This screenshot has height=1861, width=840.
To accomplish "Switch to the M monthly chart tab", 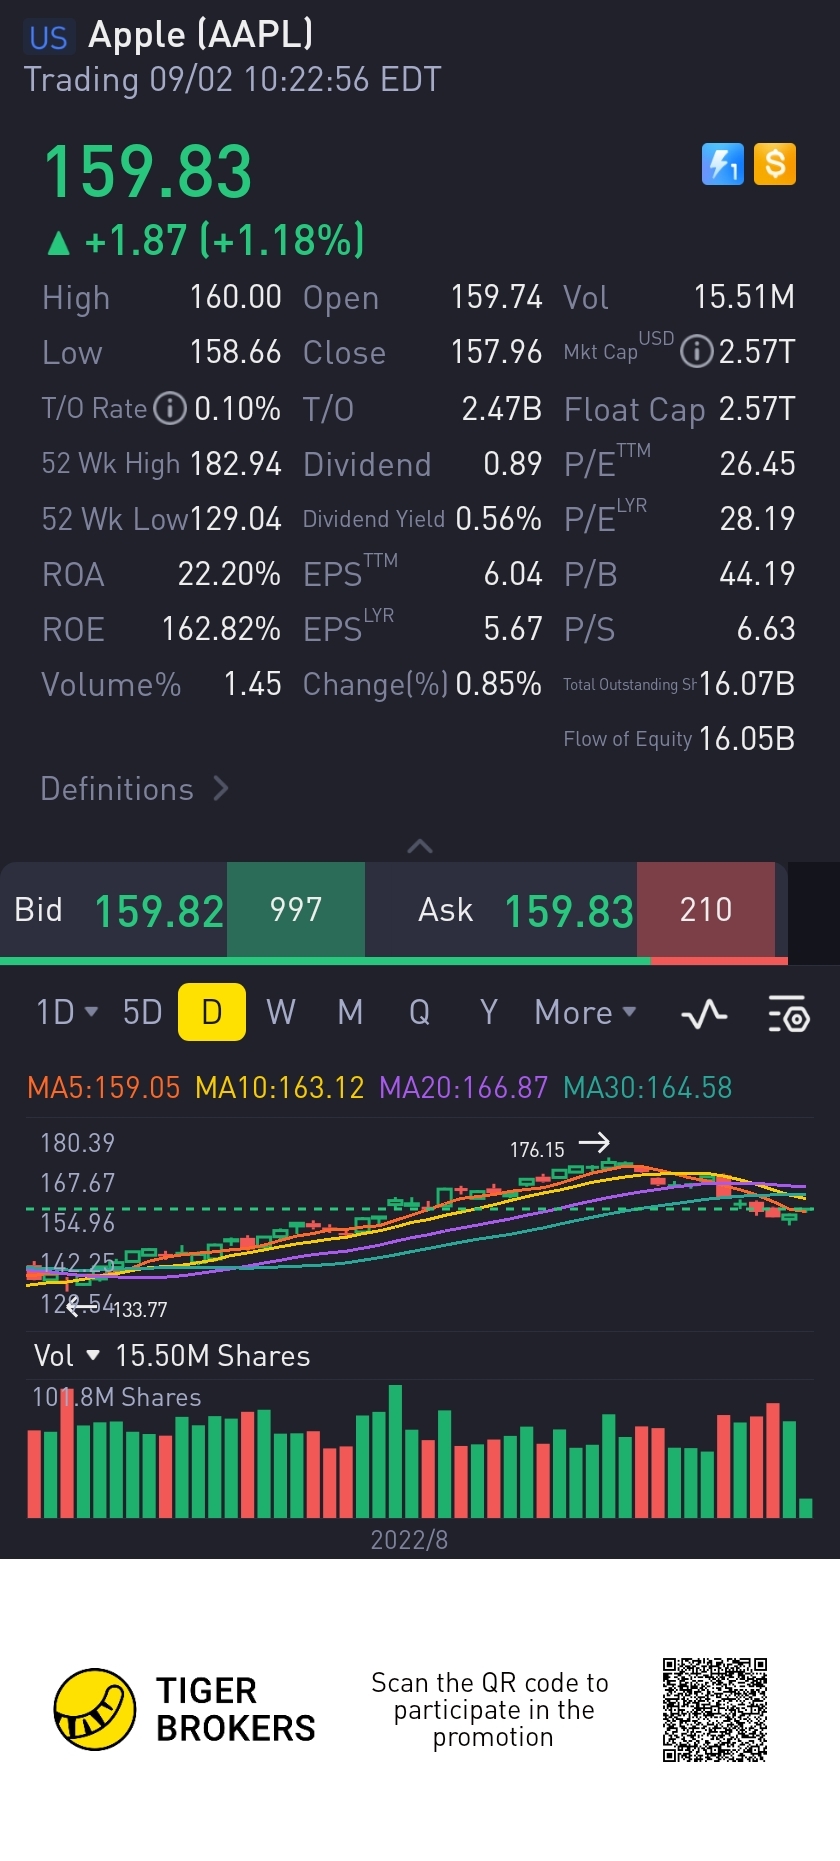I will 350,1012.
